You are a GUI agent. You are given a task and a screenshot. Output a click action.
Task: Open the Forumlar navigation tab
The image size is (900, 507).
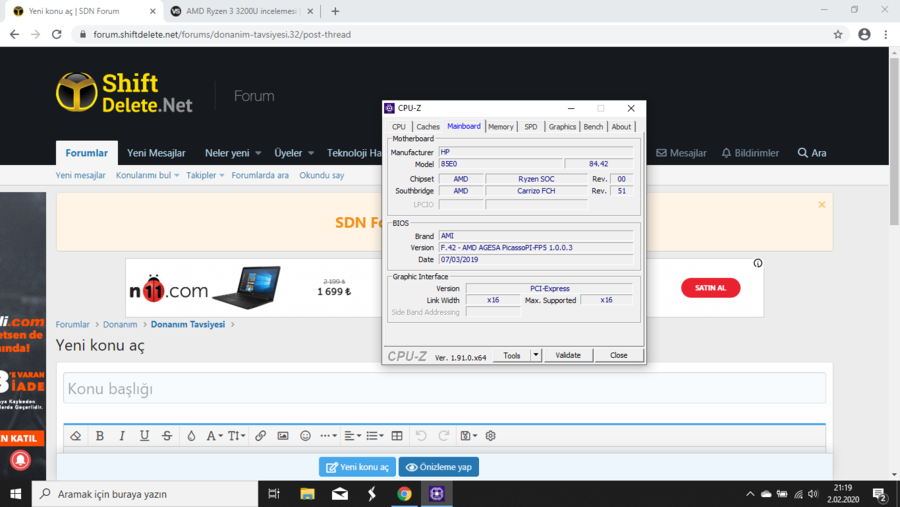pyautogui.click(x=87, y=153)
